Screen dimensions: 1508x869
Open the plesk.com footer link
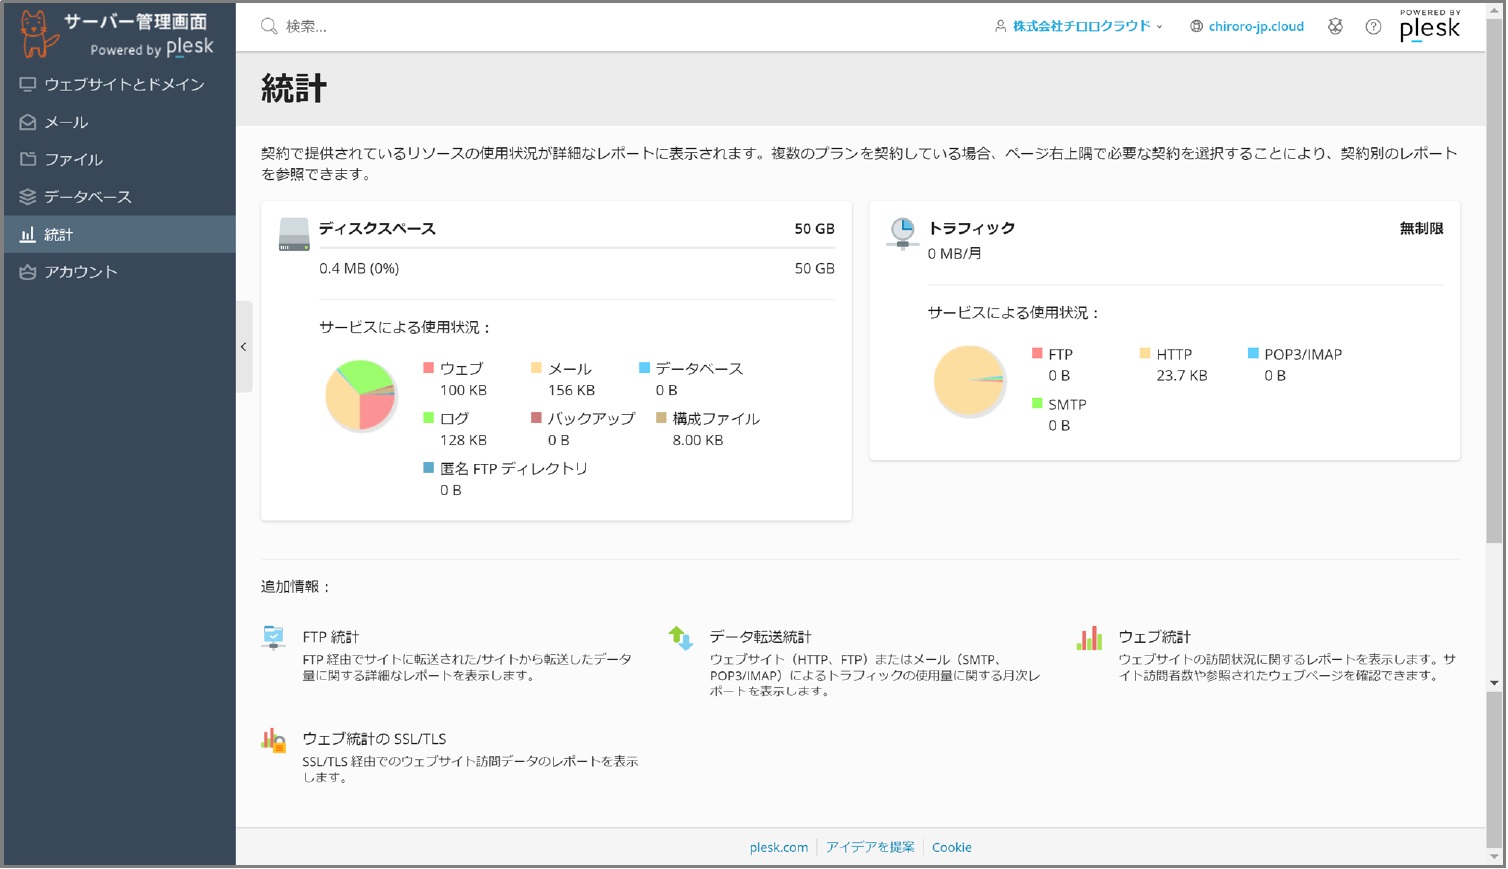coord(779,847)
